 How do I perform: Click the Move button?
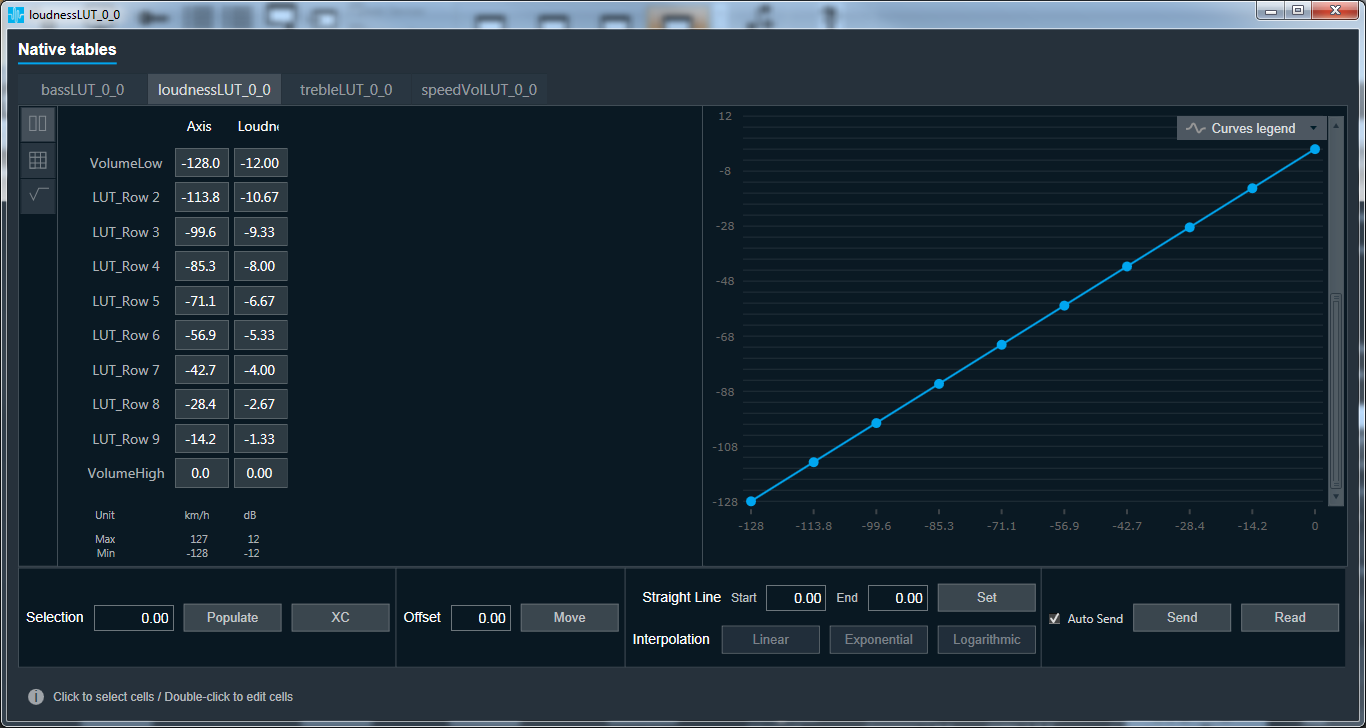pos(570,617)
